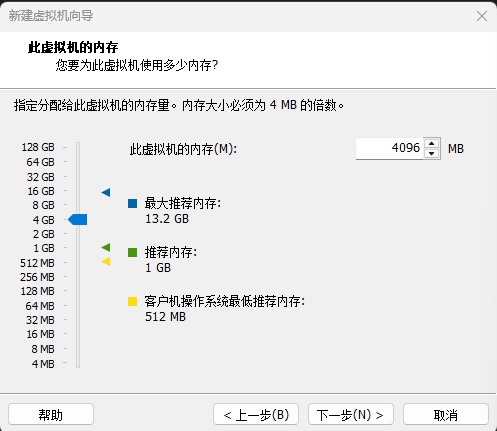Click the blue memory slider handle

pos(78,220)
